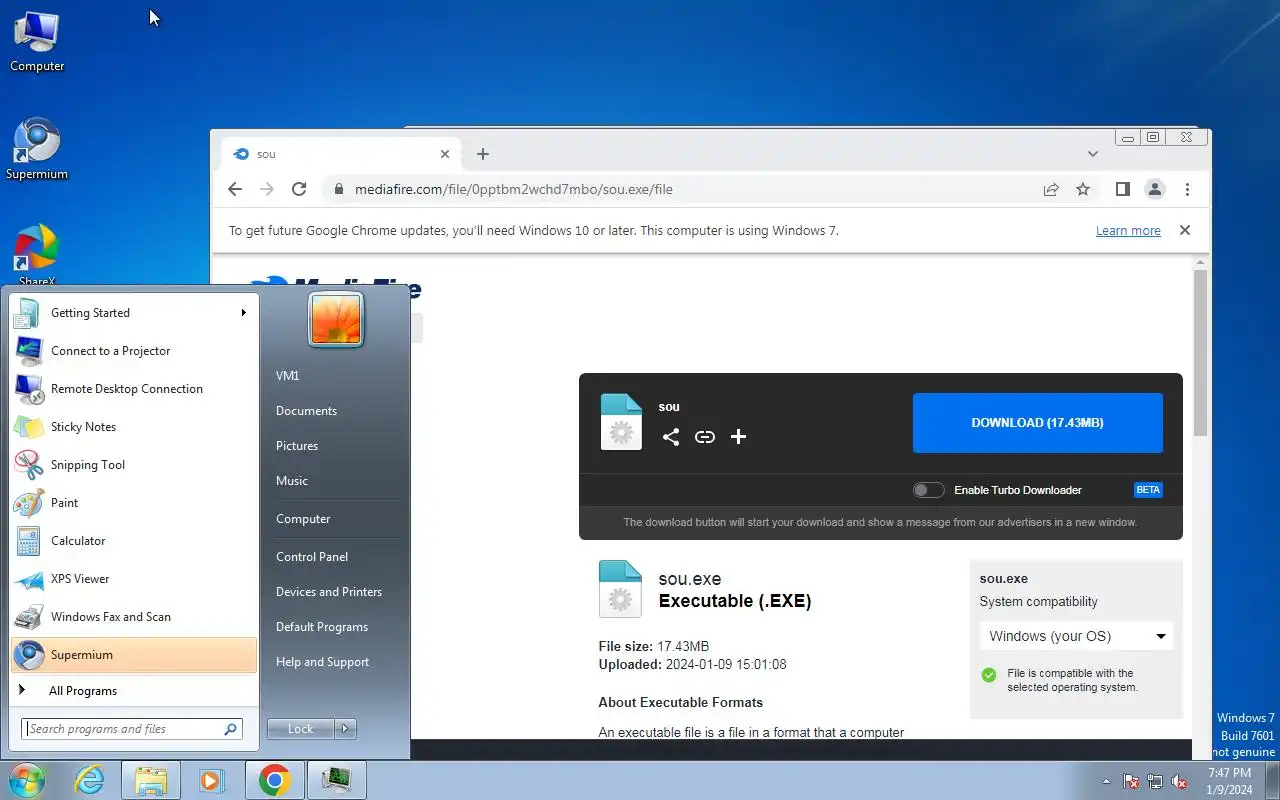Open Remote Desktop Connection
Image resolution: width=1280 pixels, height=800 pixels.
(134, 389)
